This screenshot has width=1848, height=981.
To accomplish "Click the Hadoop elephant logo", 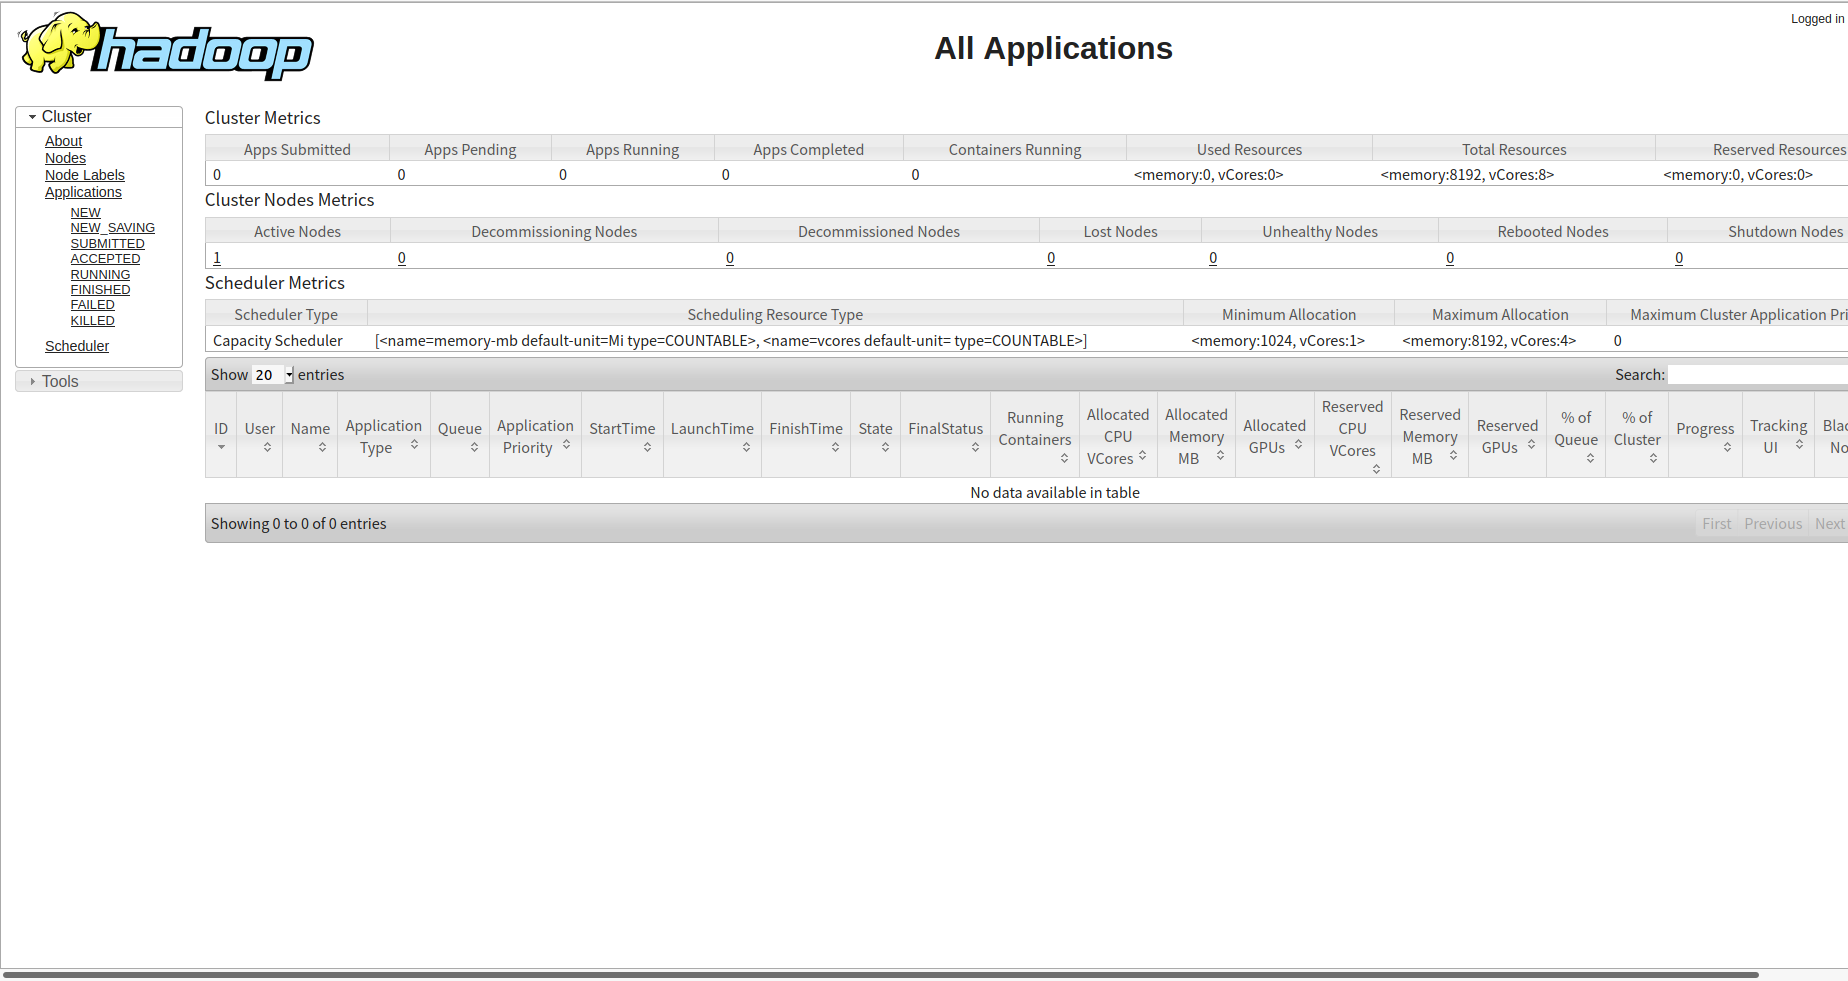I will 165,46.
